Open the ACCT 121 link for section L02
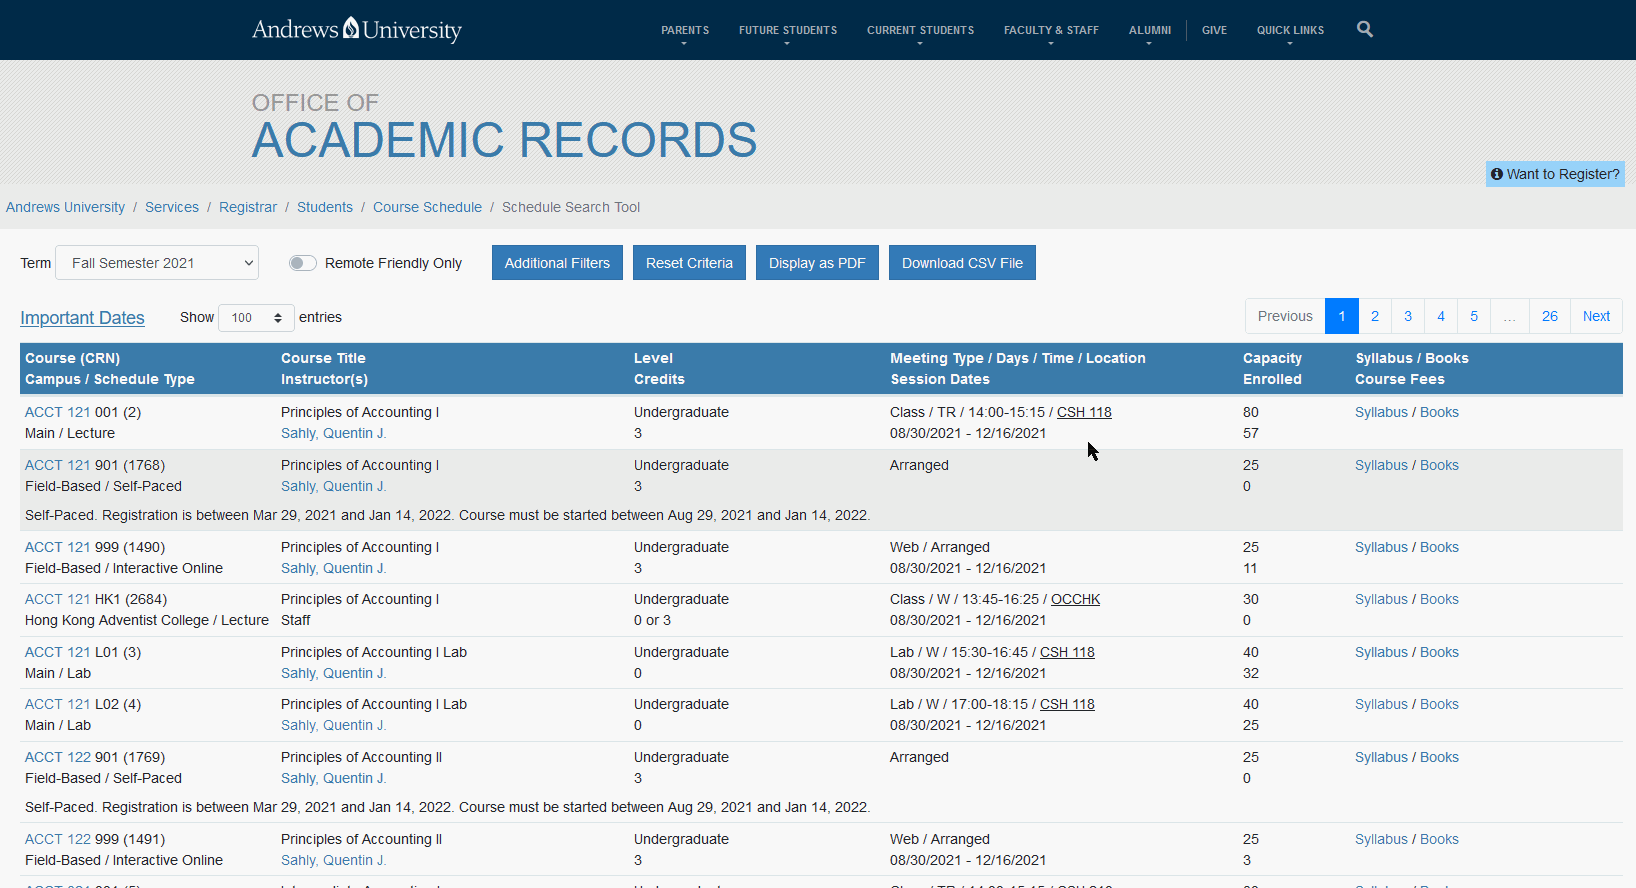 (57, 704)
